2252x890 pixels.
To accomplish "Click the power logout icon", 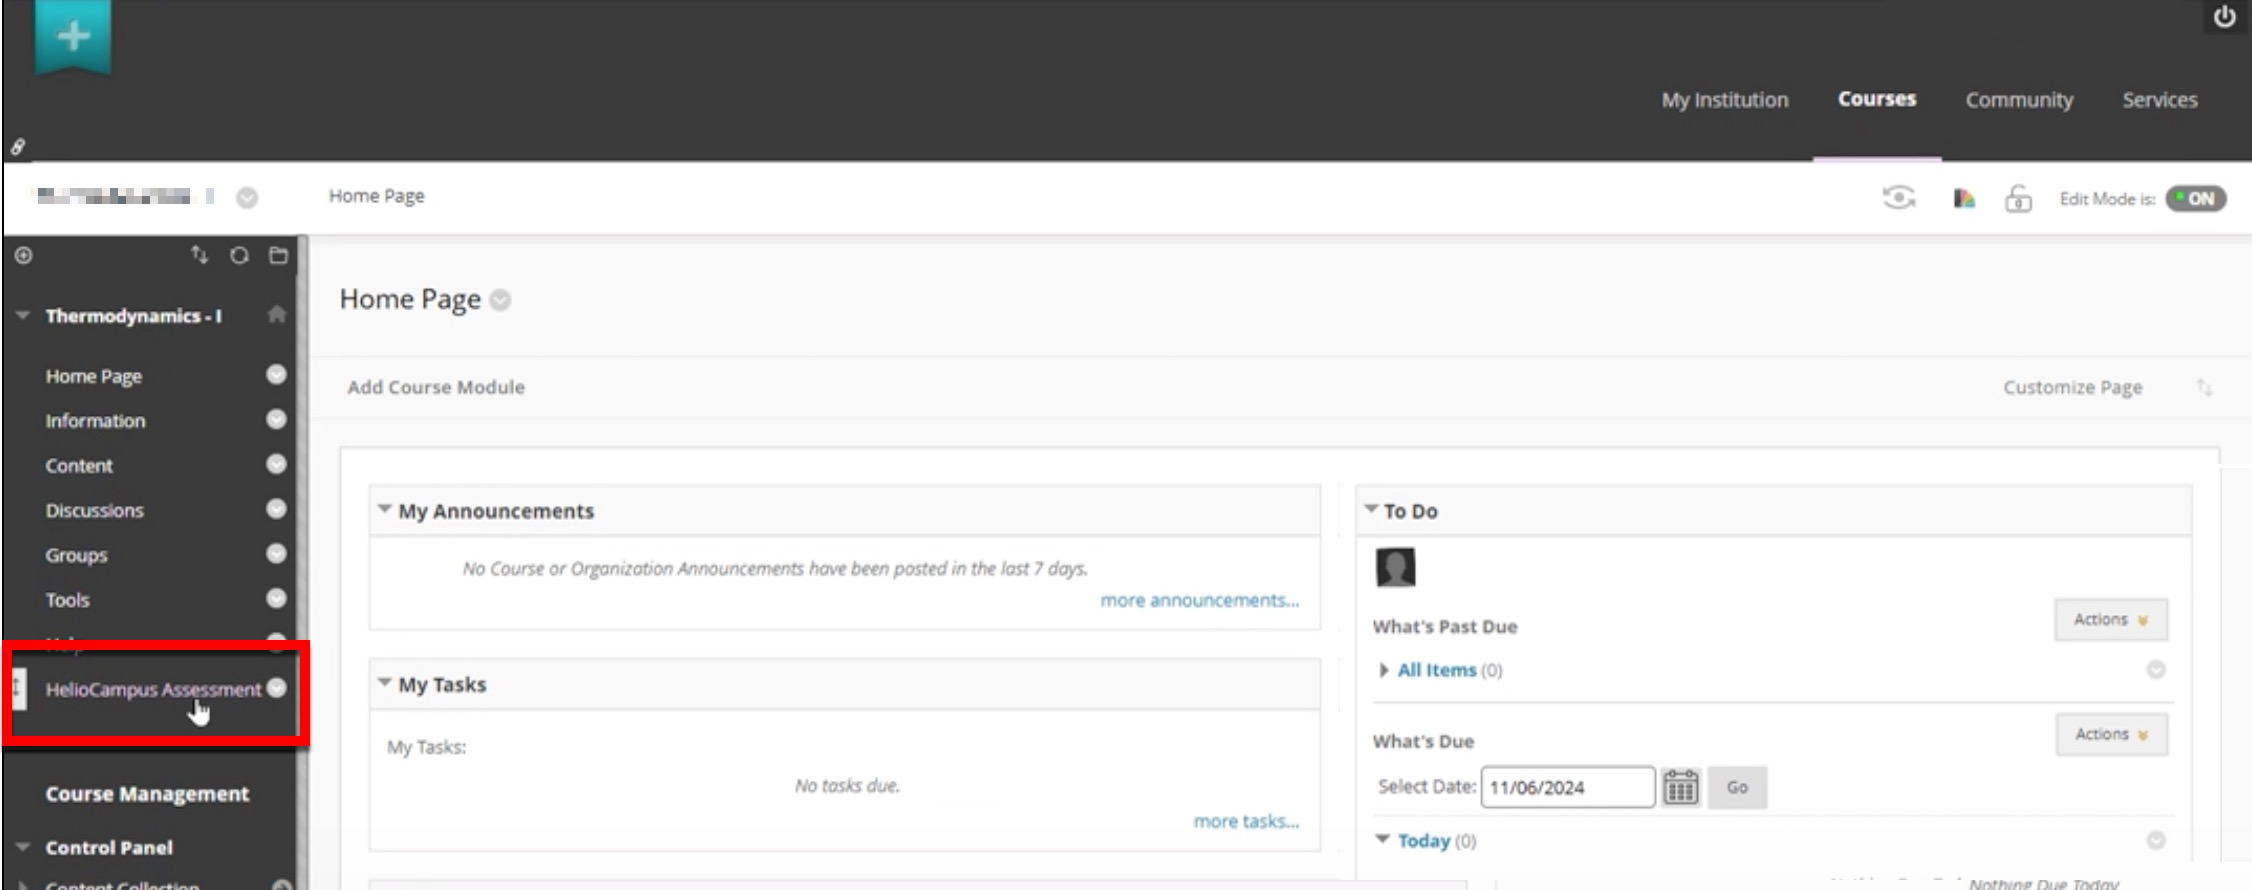I will (x=2224, y=18).
